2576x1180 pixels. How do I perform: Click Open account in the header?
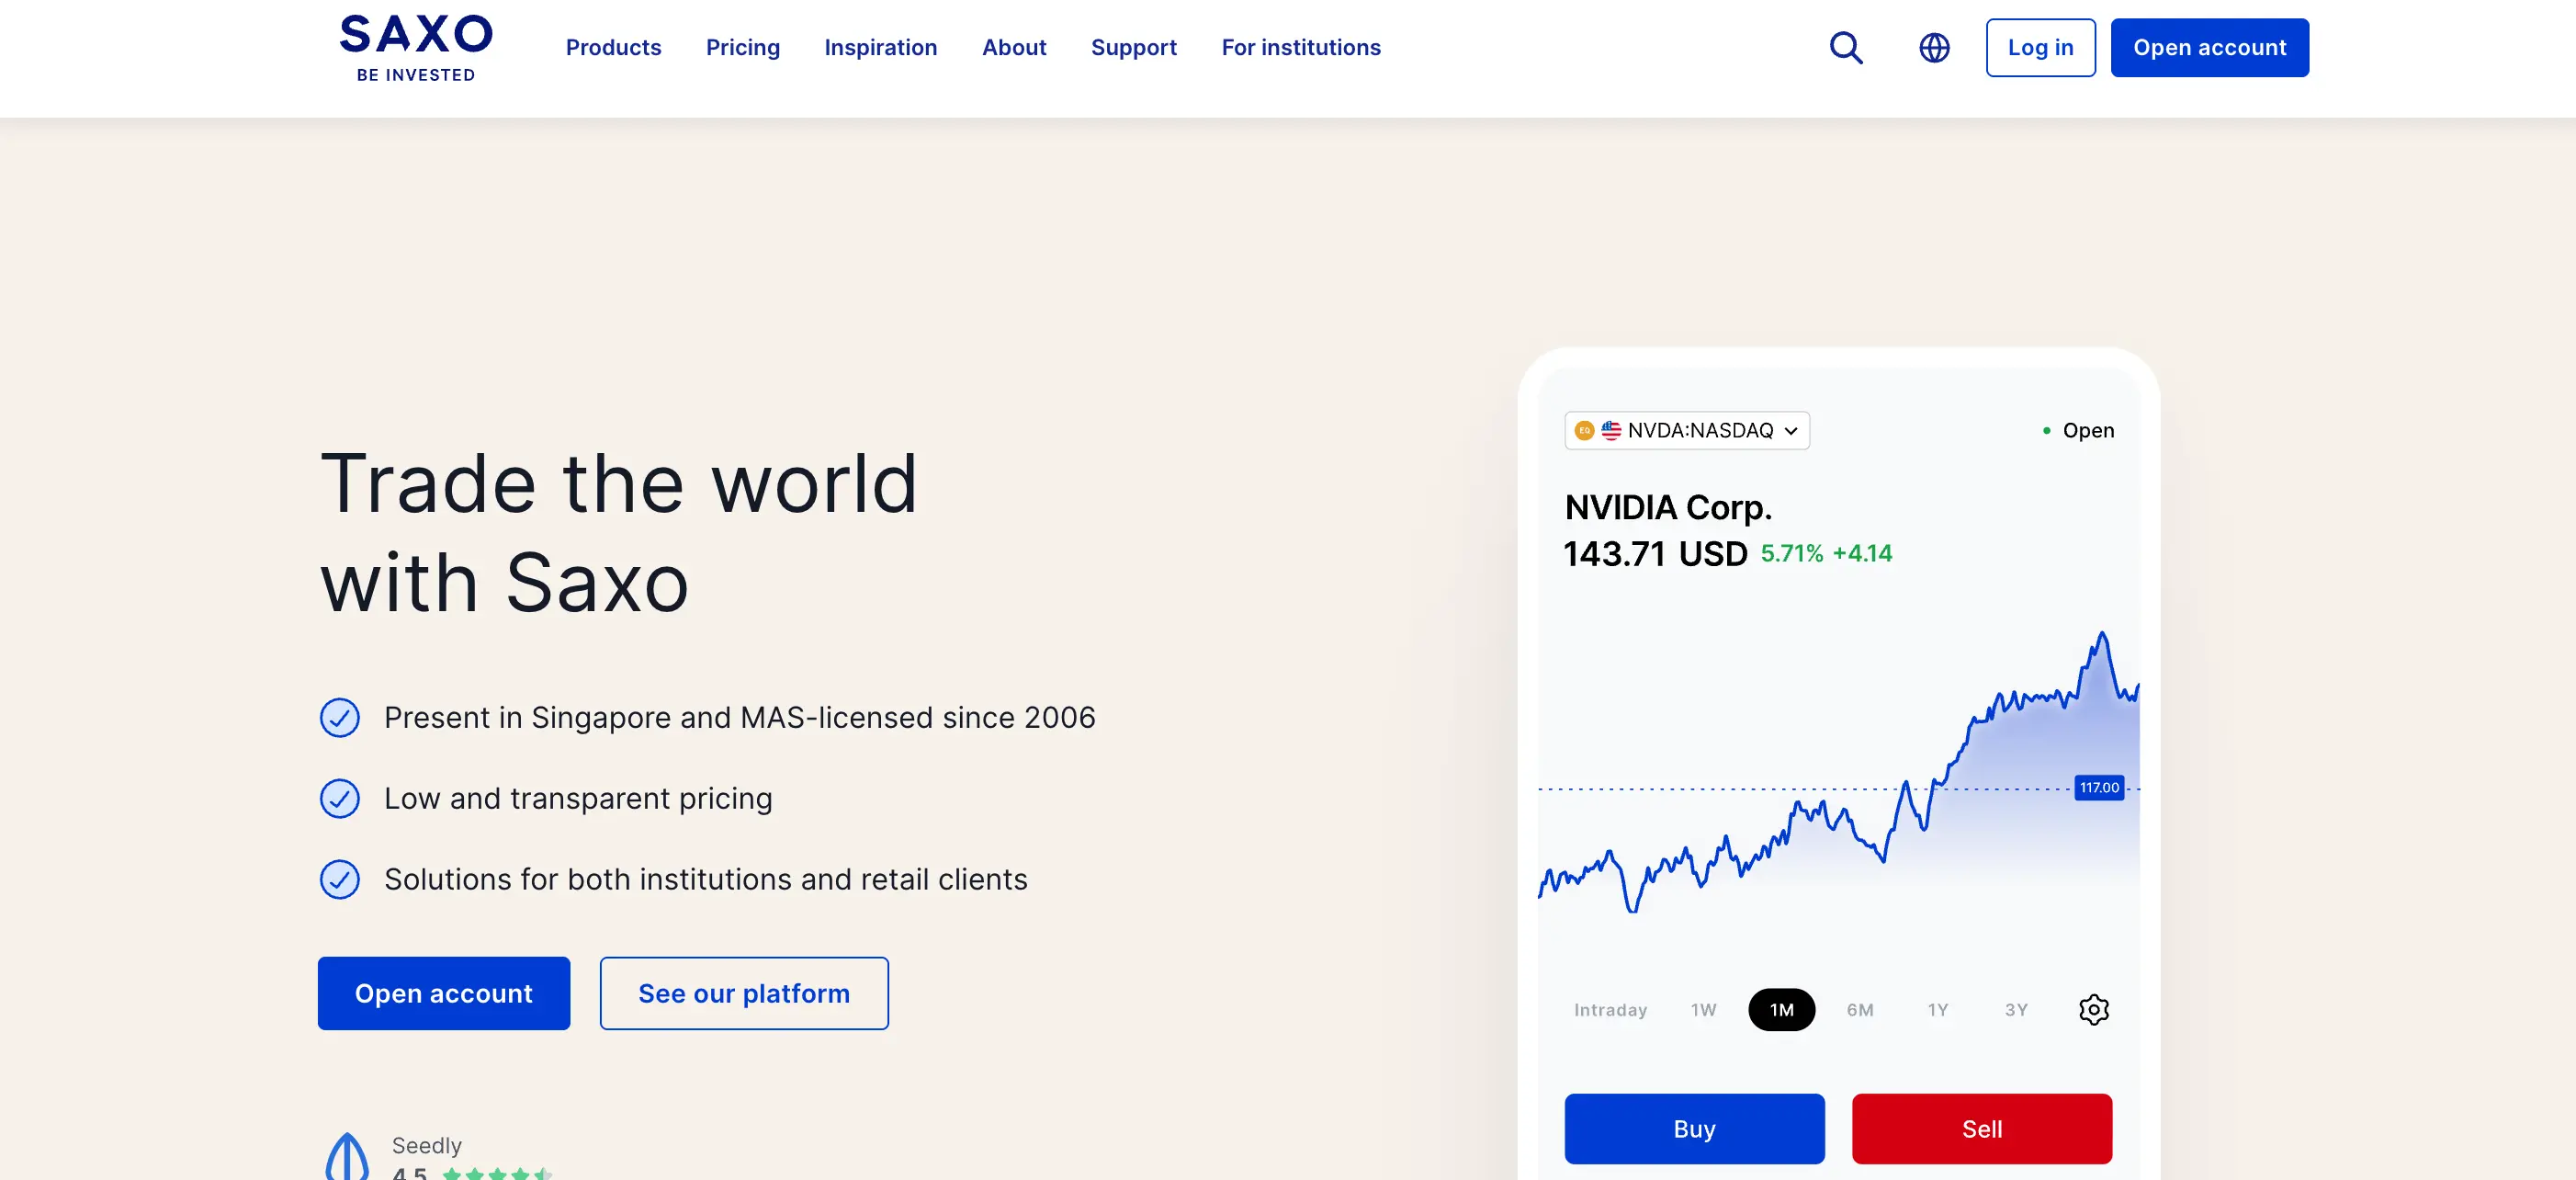point(2209,48)
